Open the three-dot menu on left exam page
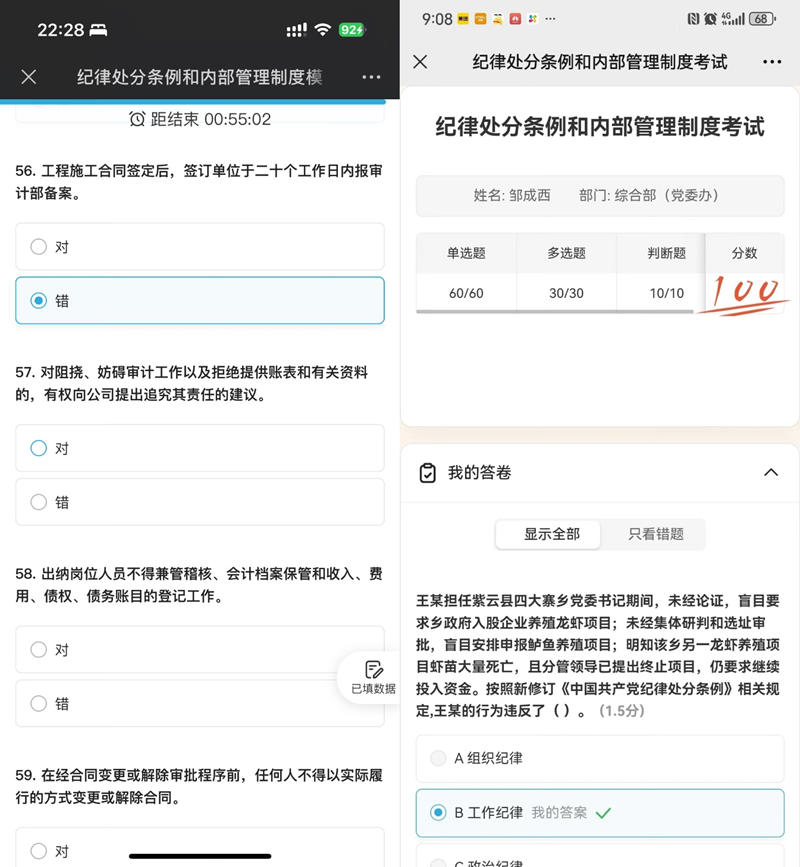Image resolution: width=800 pixels, height=867 pixels. (371, 77)
